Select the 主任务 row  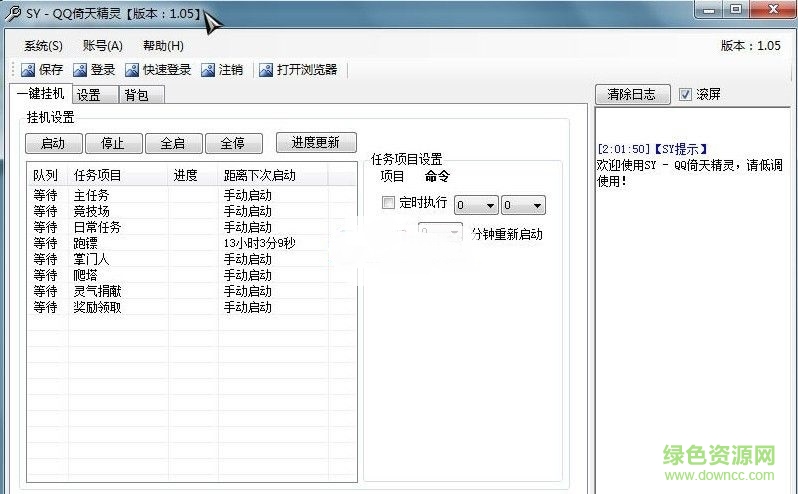pos(191,195)
